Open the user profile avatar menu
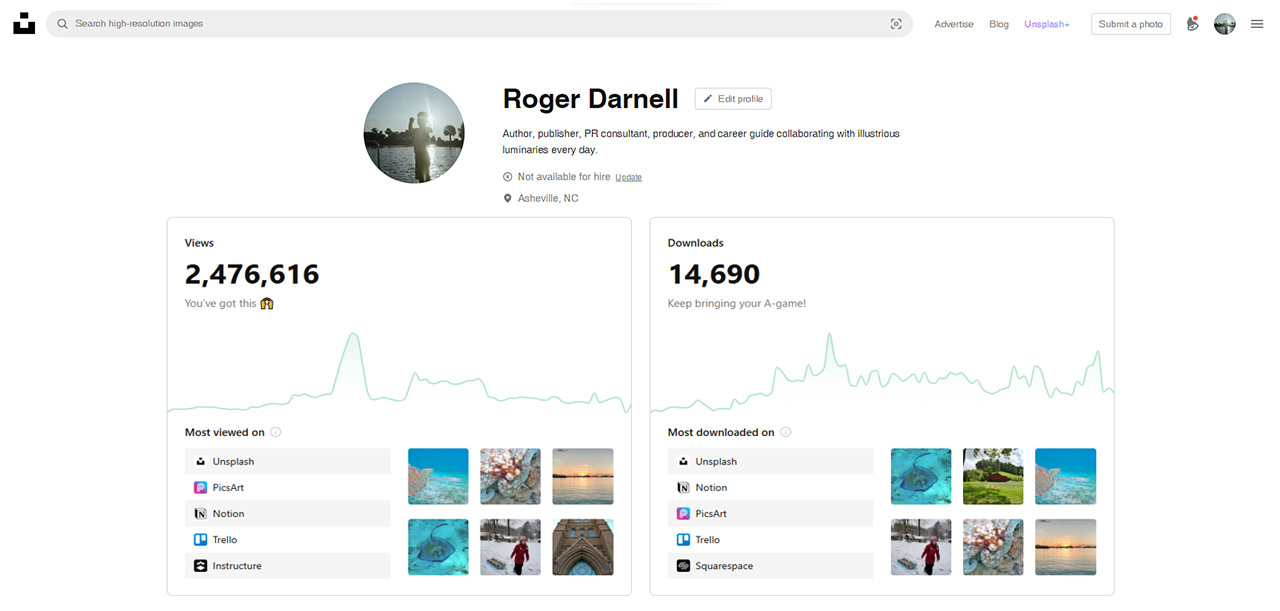The image size is (1280, 611). [1225, 24]
